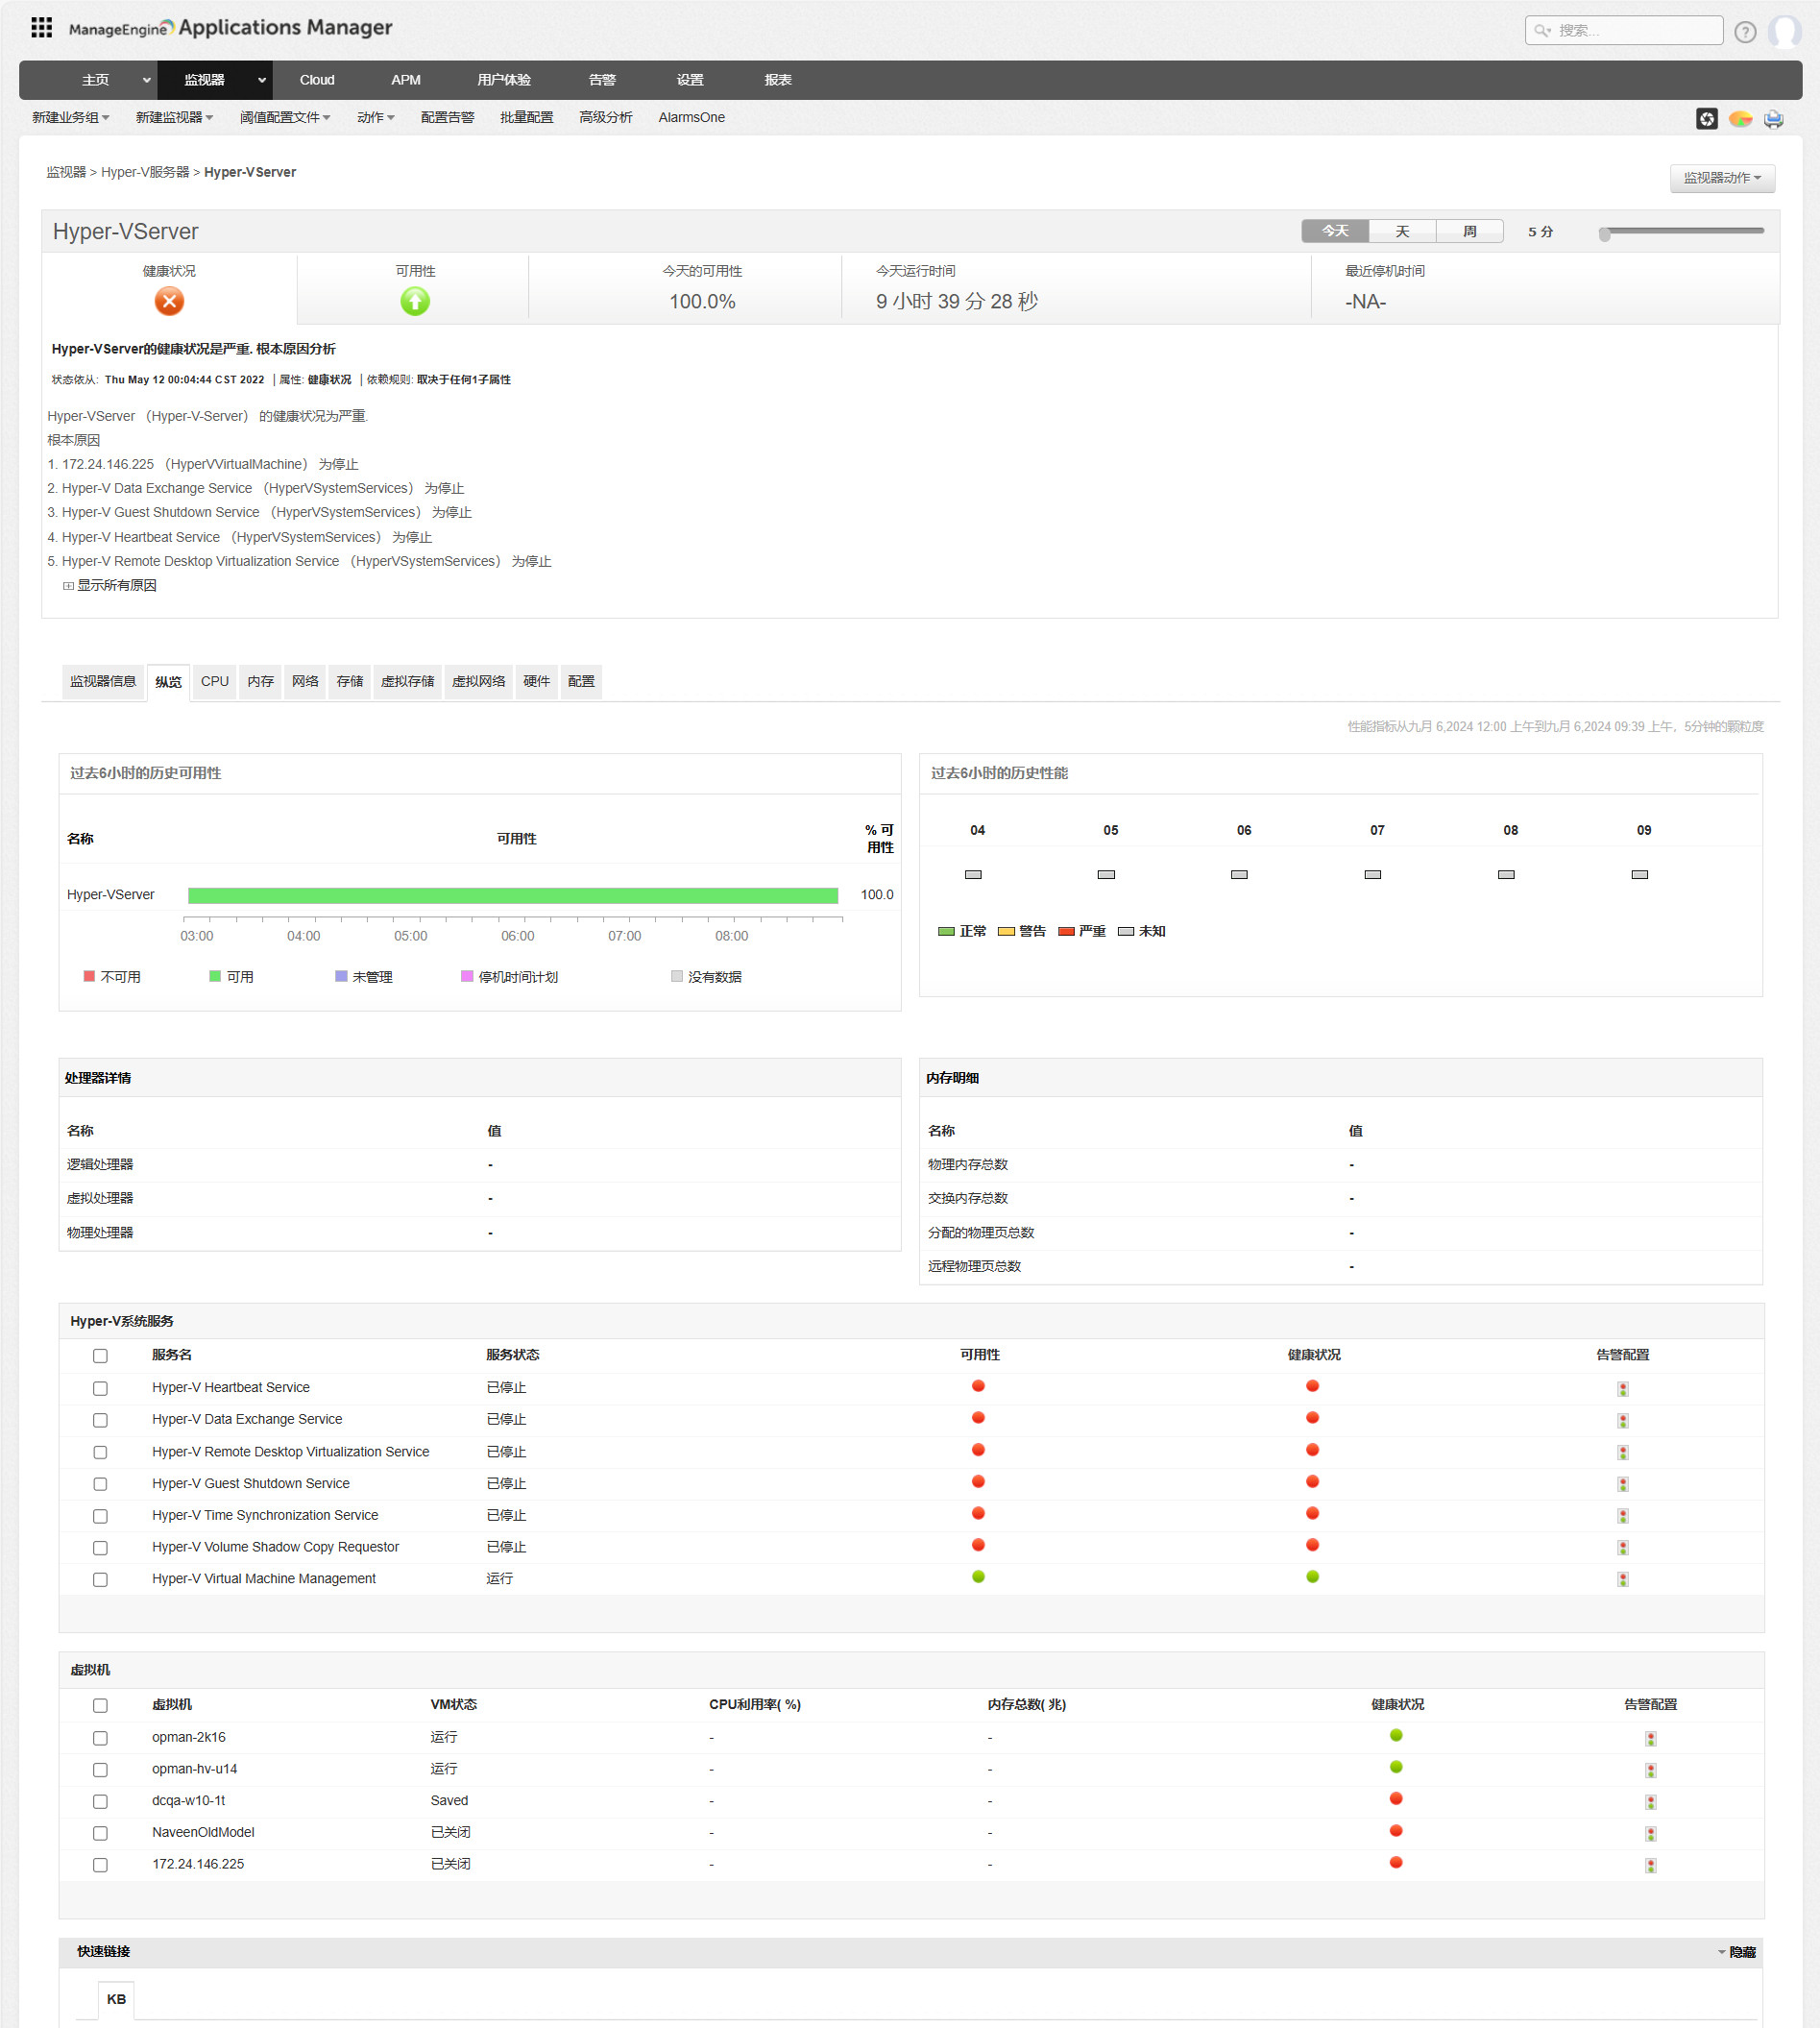Open alarm config for Hyper-V Time Synchronization Service
The image size is (1820, 2028).
[1623, 1516]
